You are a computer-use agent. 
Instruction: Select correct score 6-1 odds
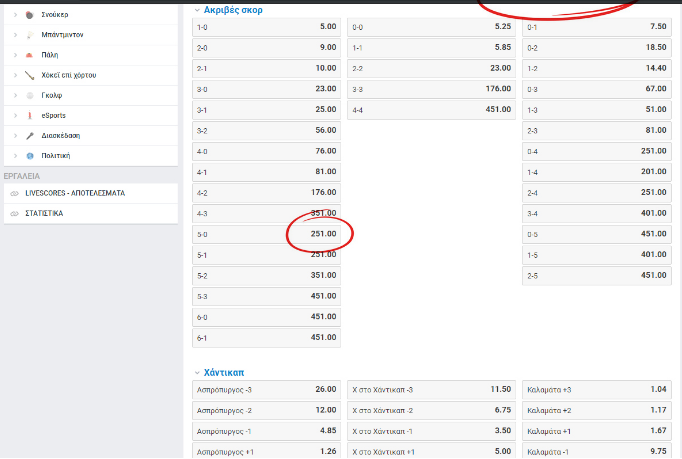pyautogui.click(x=267, y=338)
